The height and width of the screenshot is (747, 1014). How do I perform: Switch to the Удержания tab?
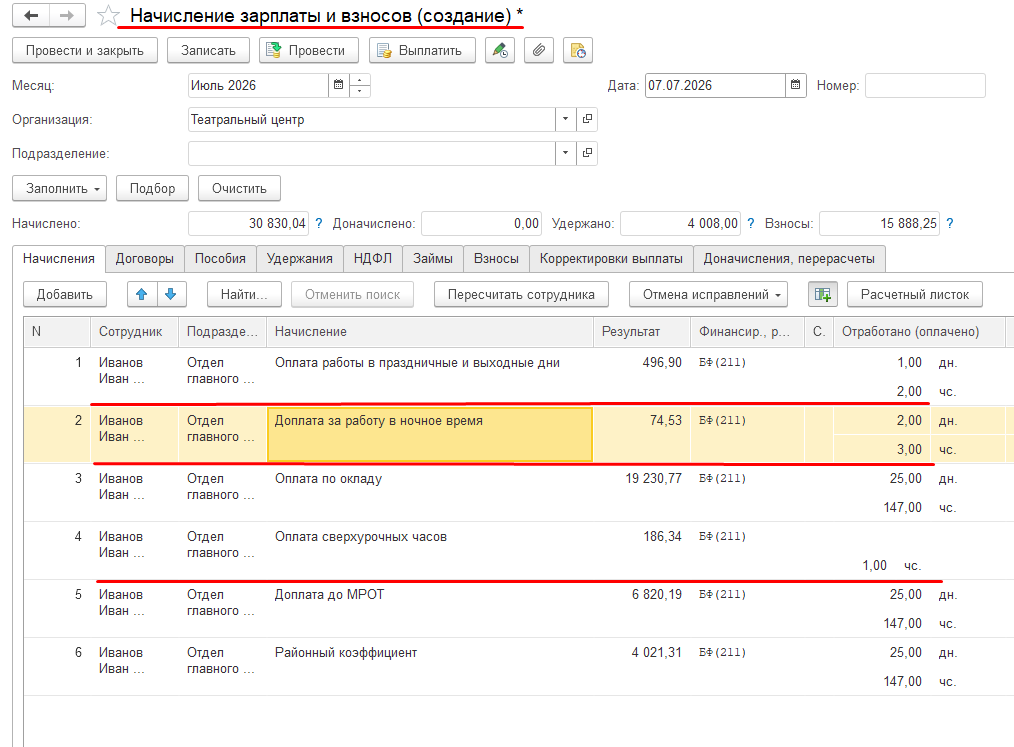click(x=299, y=259)
